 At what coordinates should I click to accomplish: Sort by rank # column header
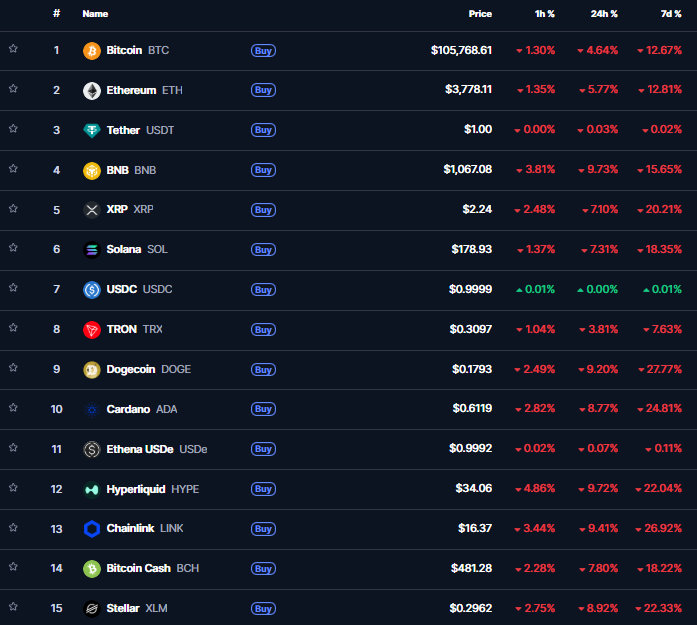pos(57,14)
